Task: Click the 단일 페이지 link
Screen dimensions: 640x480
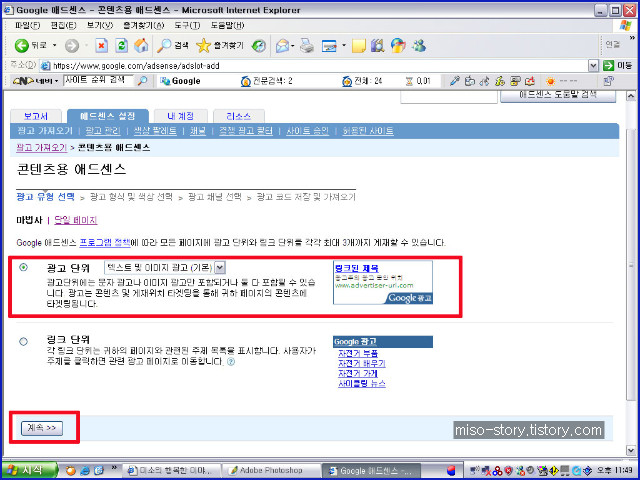Action: [76, 220]
